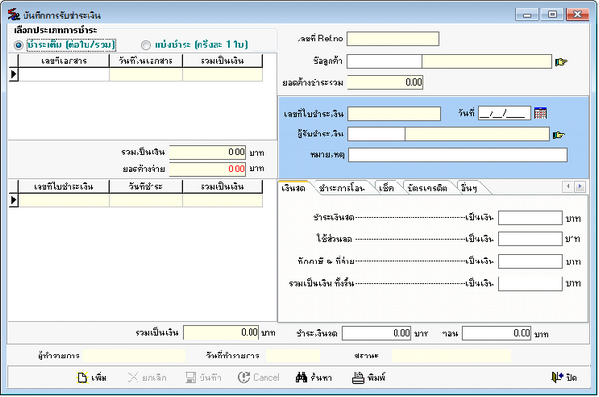Minimize the window
This screenshot has width=599, height=397.
click(527, 15)
